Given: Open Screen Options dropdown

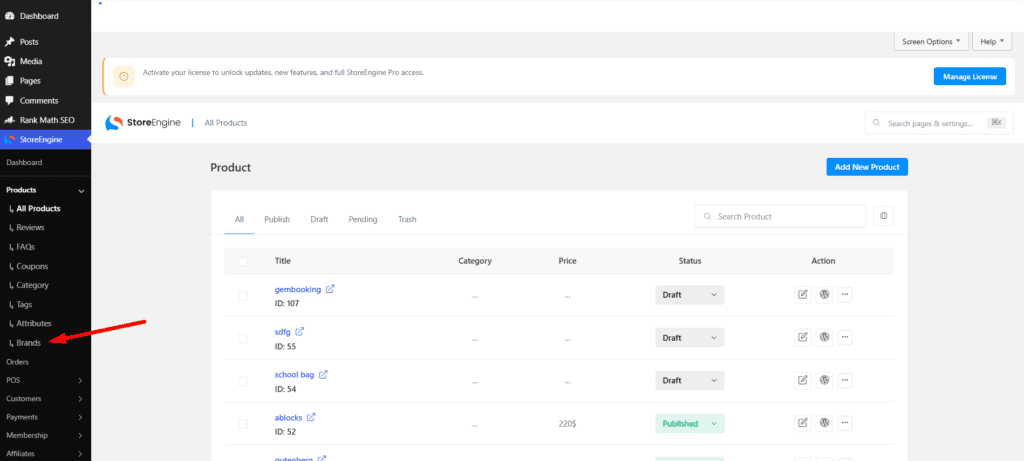Looking at the screenshot, I should (x=931, y=41).
